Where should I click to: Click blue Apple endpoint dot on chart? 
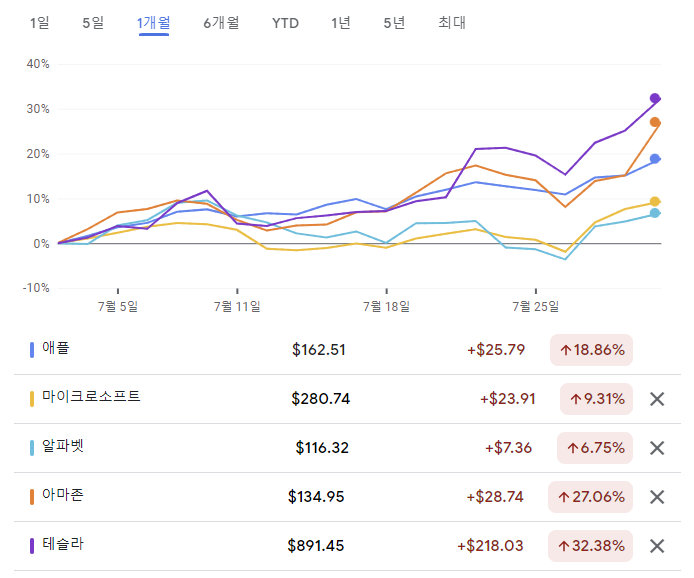(x=655, y=158)
